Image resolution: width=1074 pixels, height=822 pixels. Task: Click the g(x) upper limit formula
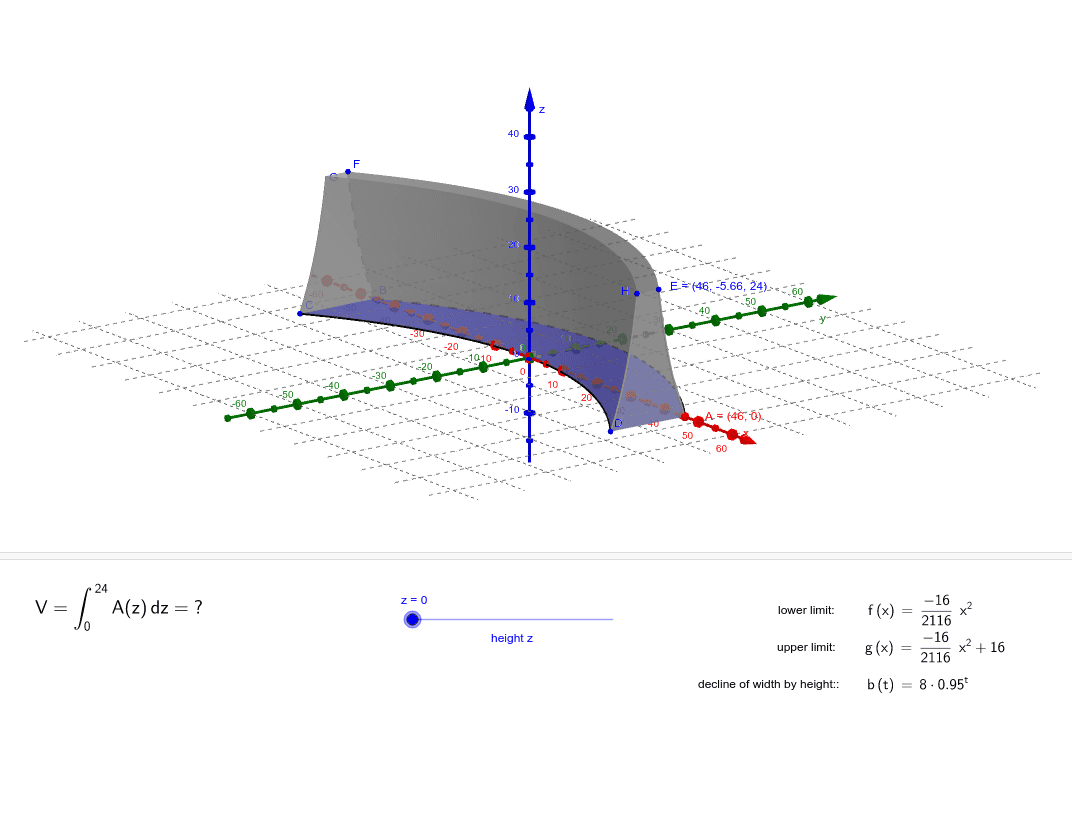pos(935,647)
